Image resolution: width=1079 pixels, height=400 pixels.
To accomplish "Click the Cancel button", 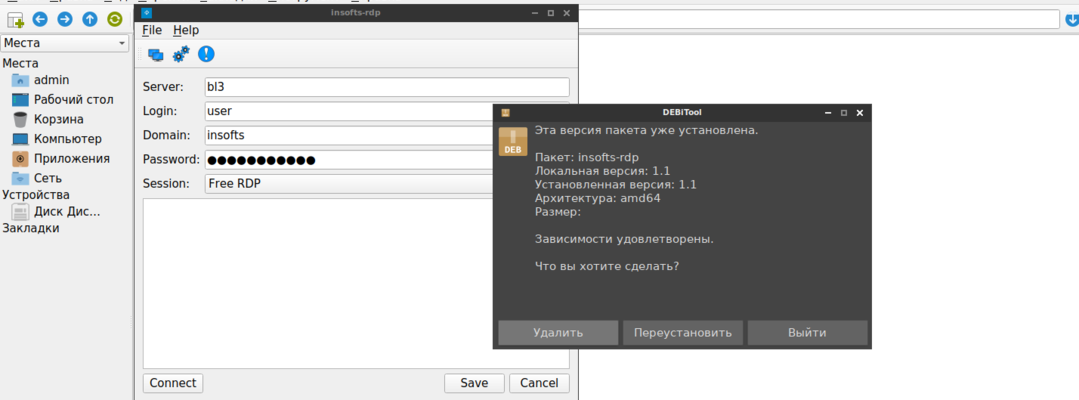I will coord(540,383).
